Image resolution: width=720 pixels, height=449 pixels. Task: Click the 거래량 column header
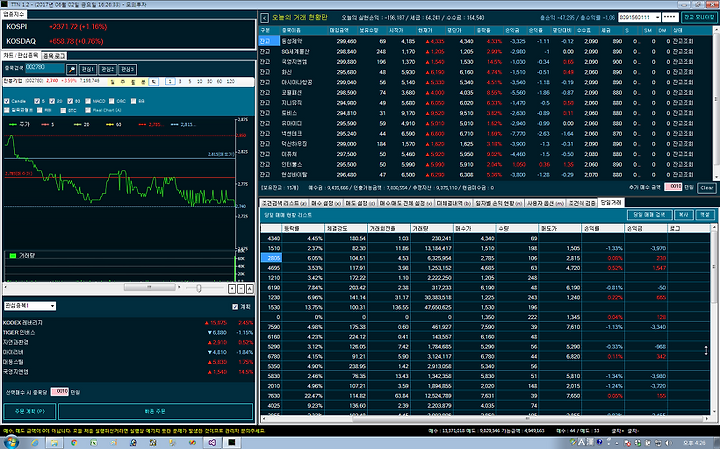coord(432,228)
